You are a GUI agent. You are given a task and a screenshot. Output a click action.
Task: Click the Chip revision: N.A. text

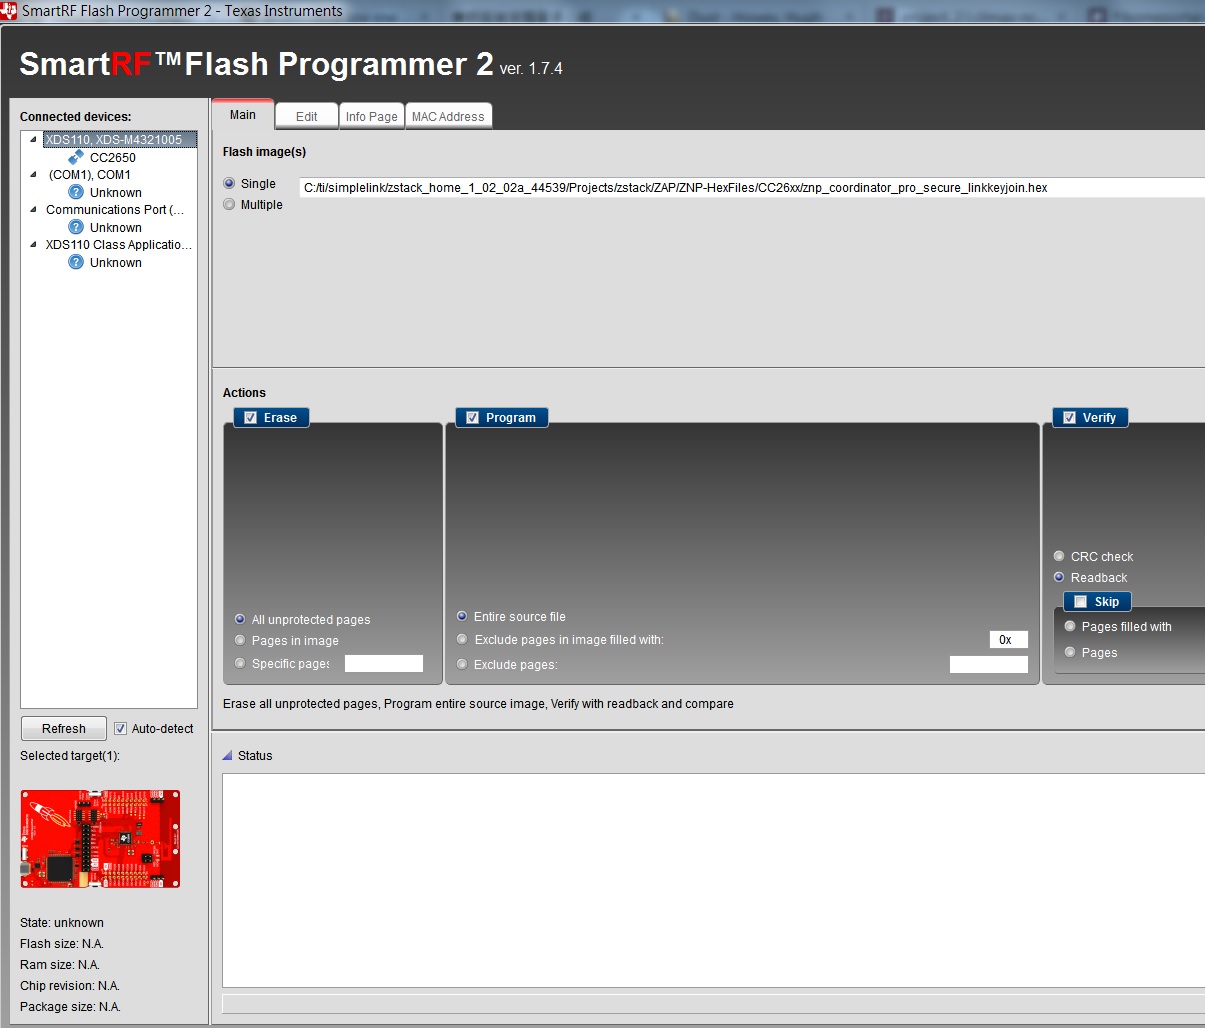[70, 986]
